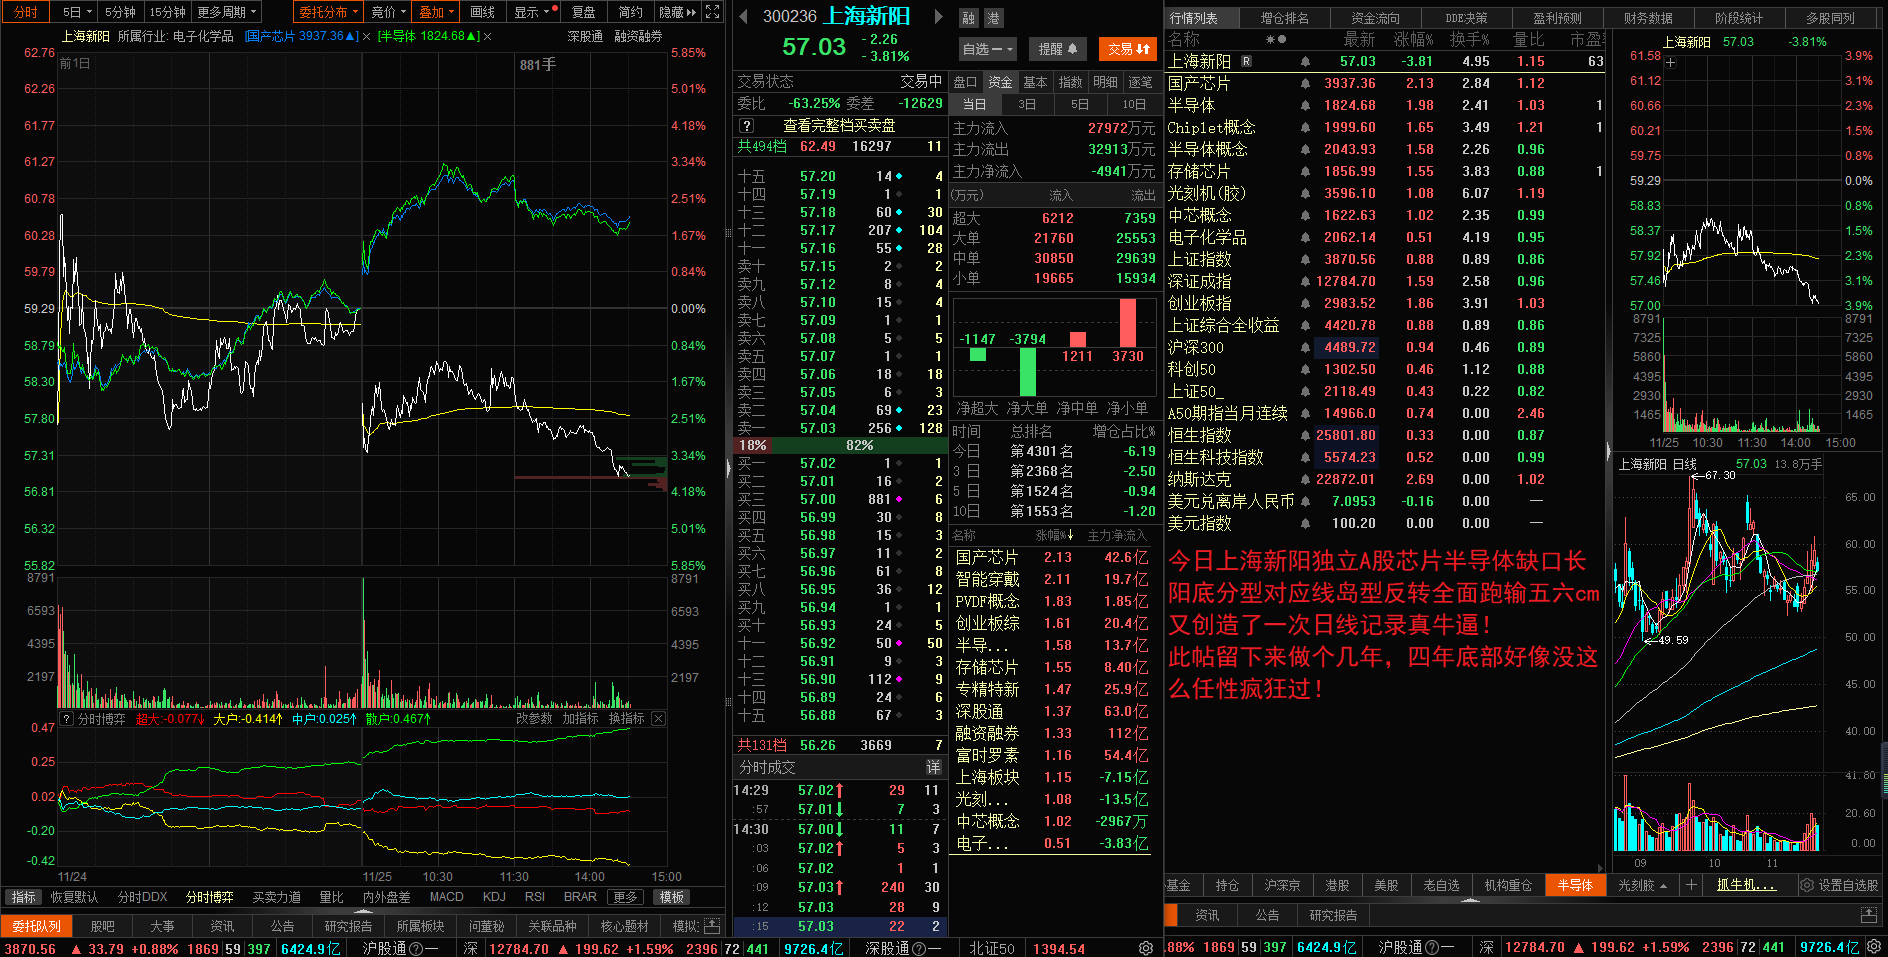Click the 18% / 82% buy-sell ratio bar

pos(838,445)
